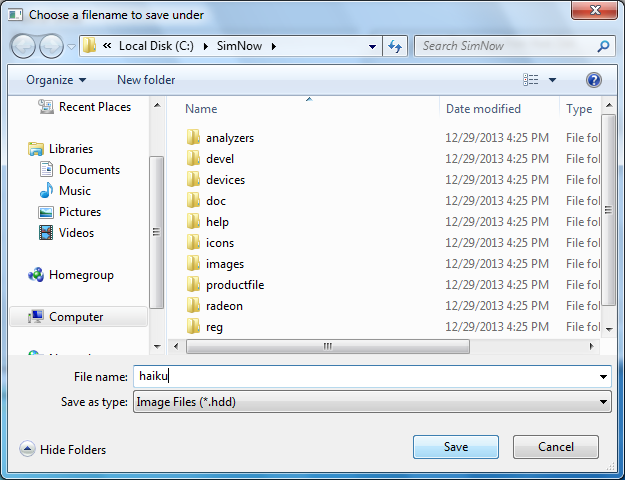Open the Music library
This screenshot has height=480, width=625.
(x=75, y=191)
